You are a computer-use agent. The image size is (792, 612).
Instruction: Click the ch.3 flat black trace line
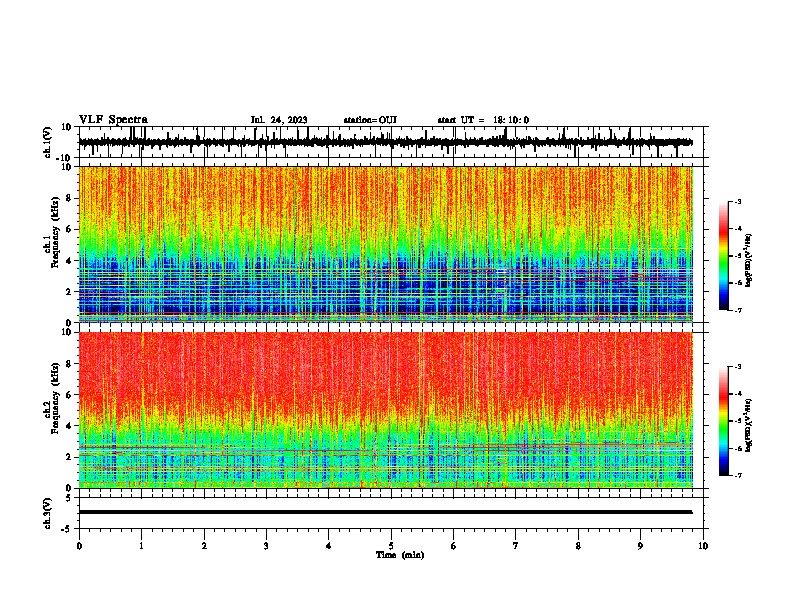click(386, 512)
